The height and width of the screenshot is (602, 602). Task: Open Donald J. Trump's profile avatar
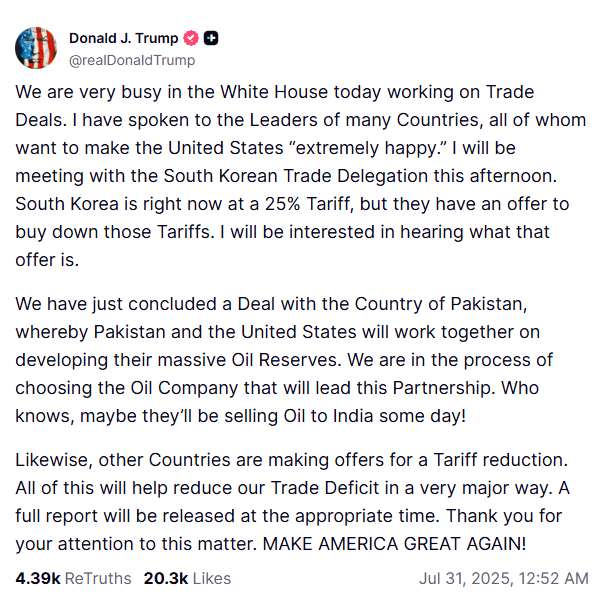click(35, 47)
